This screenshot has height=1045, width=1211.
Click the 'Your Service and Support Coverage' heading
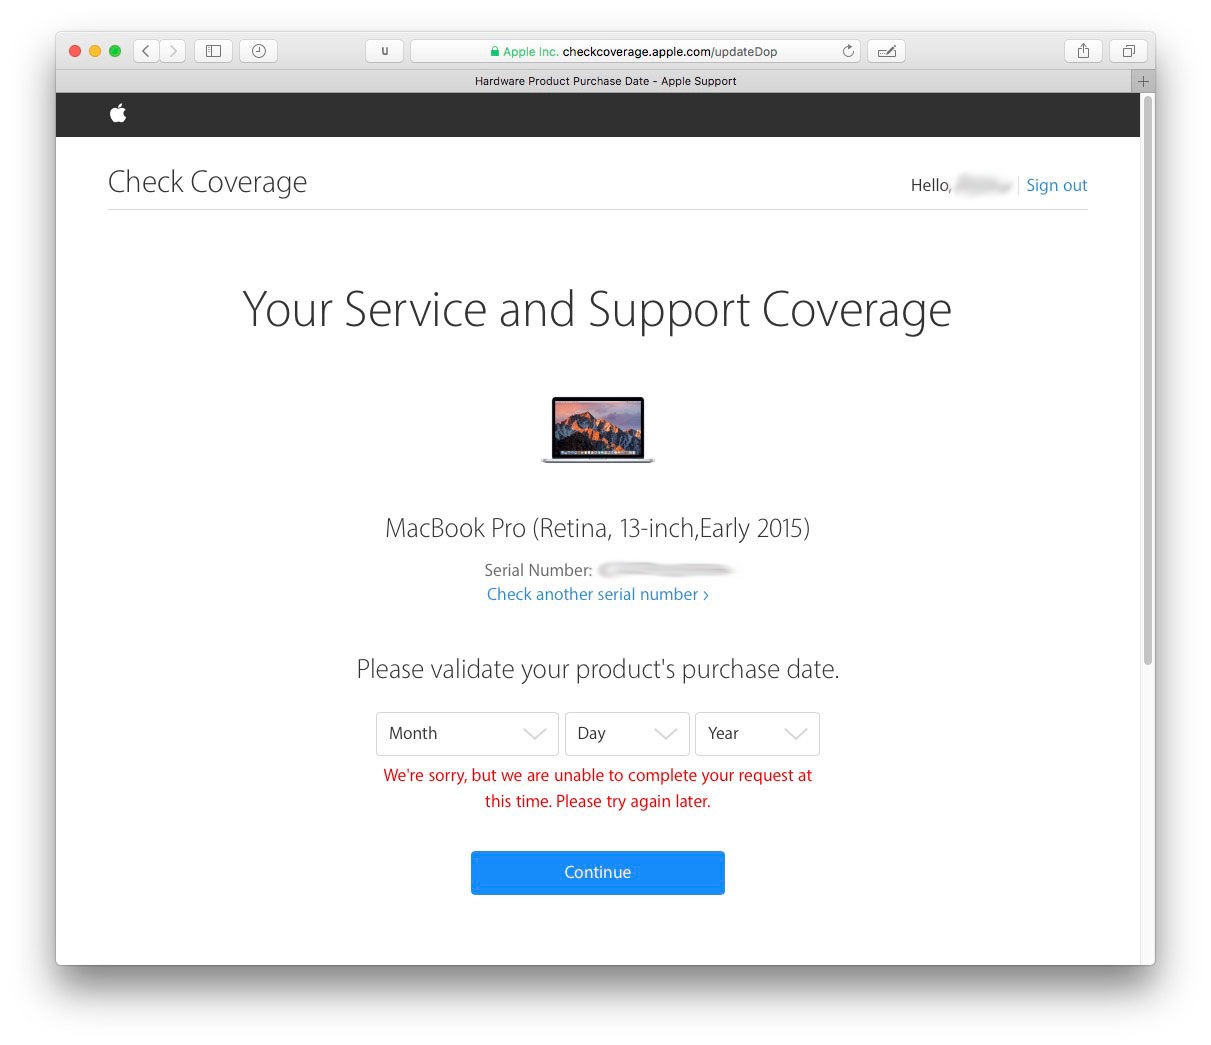click(x=597, y=309)
